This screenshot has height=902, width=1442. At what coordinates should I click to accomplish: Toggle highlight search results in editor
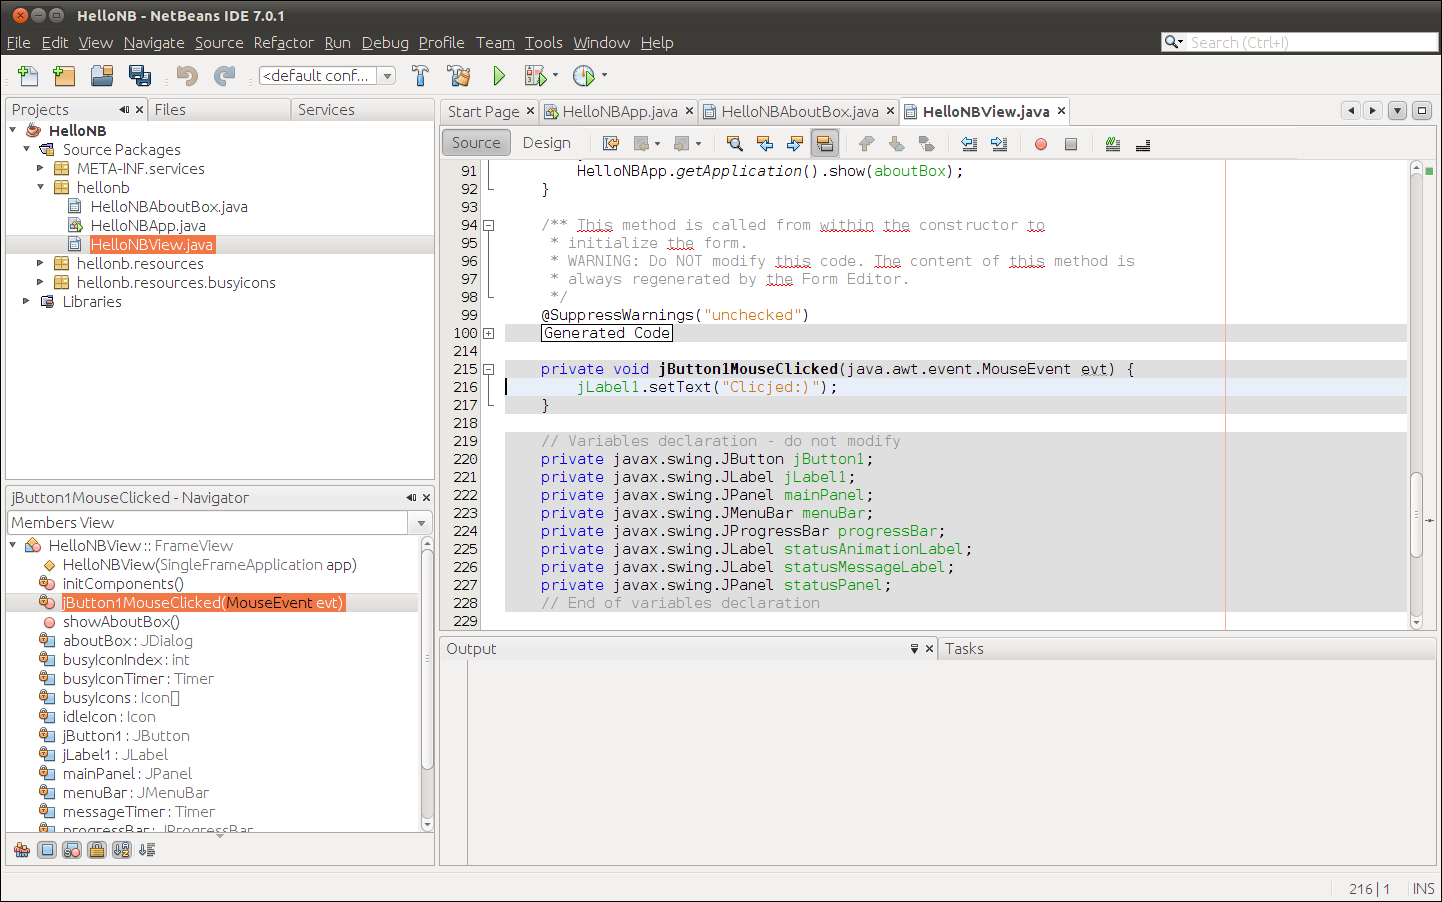click(824, 143)
